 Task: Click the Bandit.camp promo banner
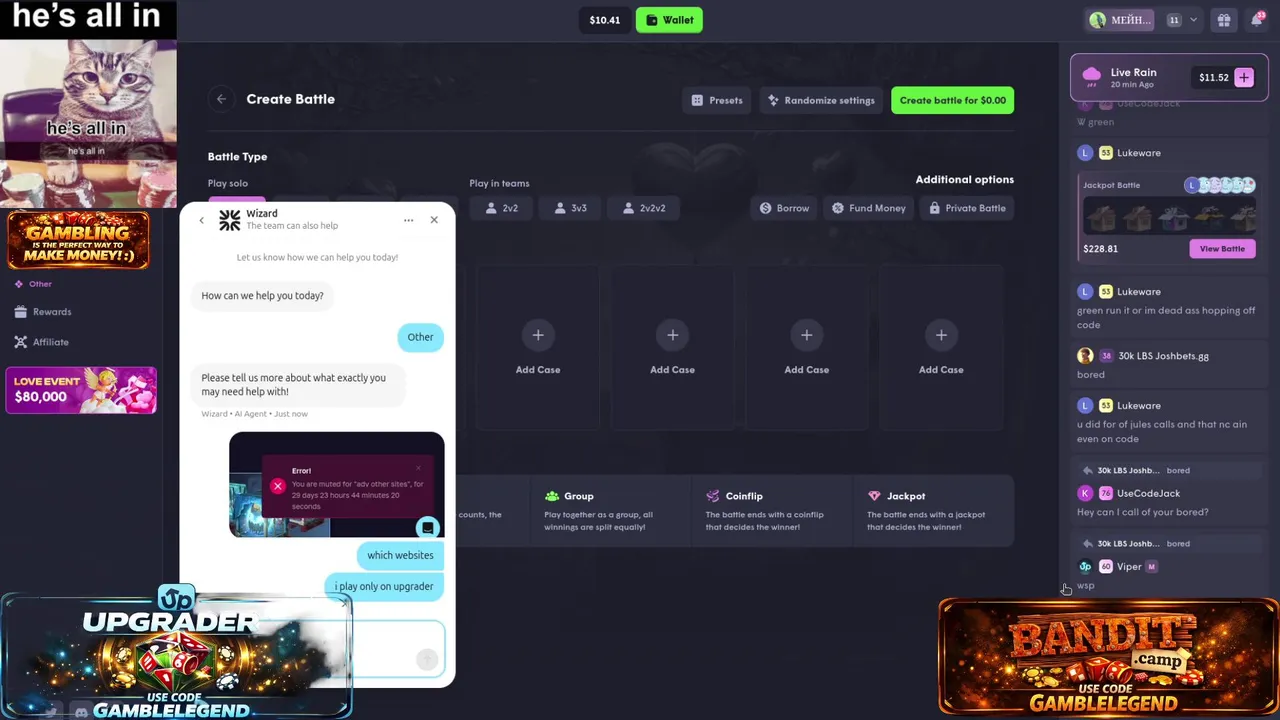(x=1108, y=657)
